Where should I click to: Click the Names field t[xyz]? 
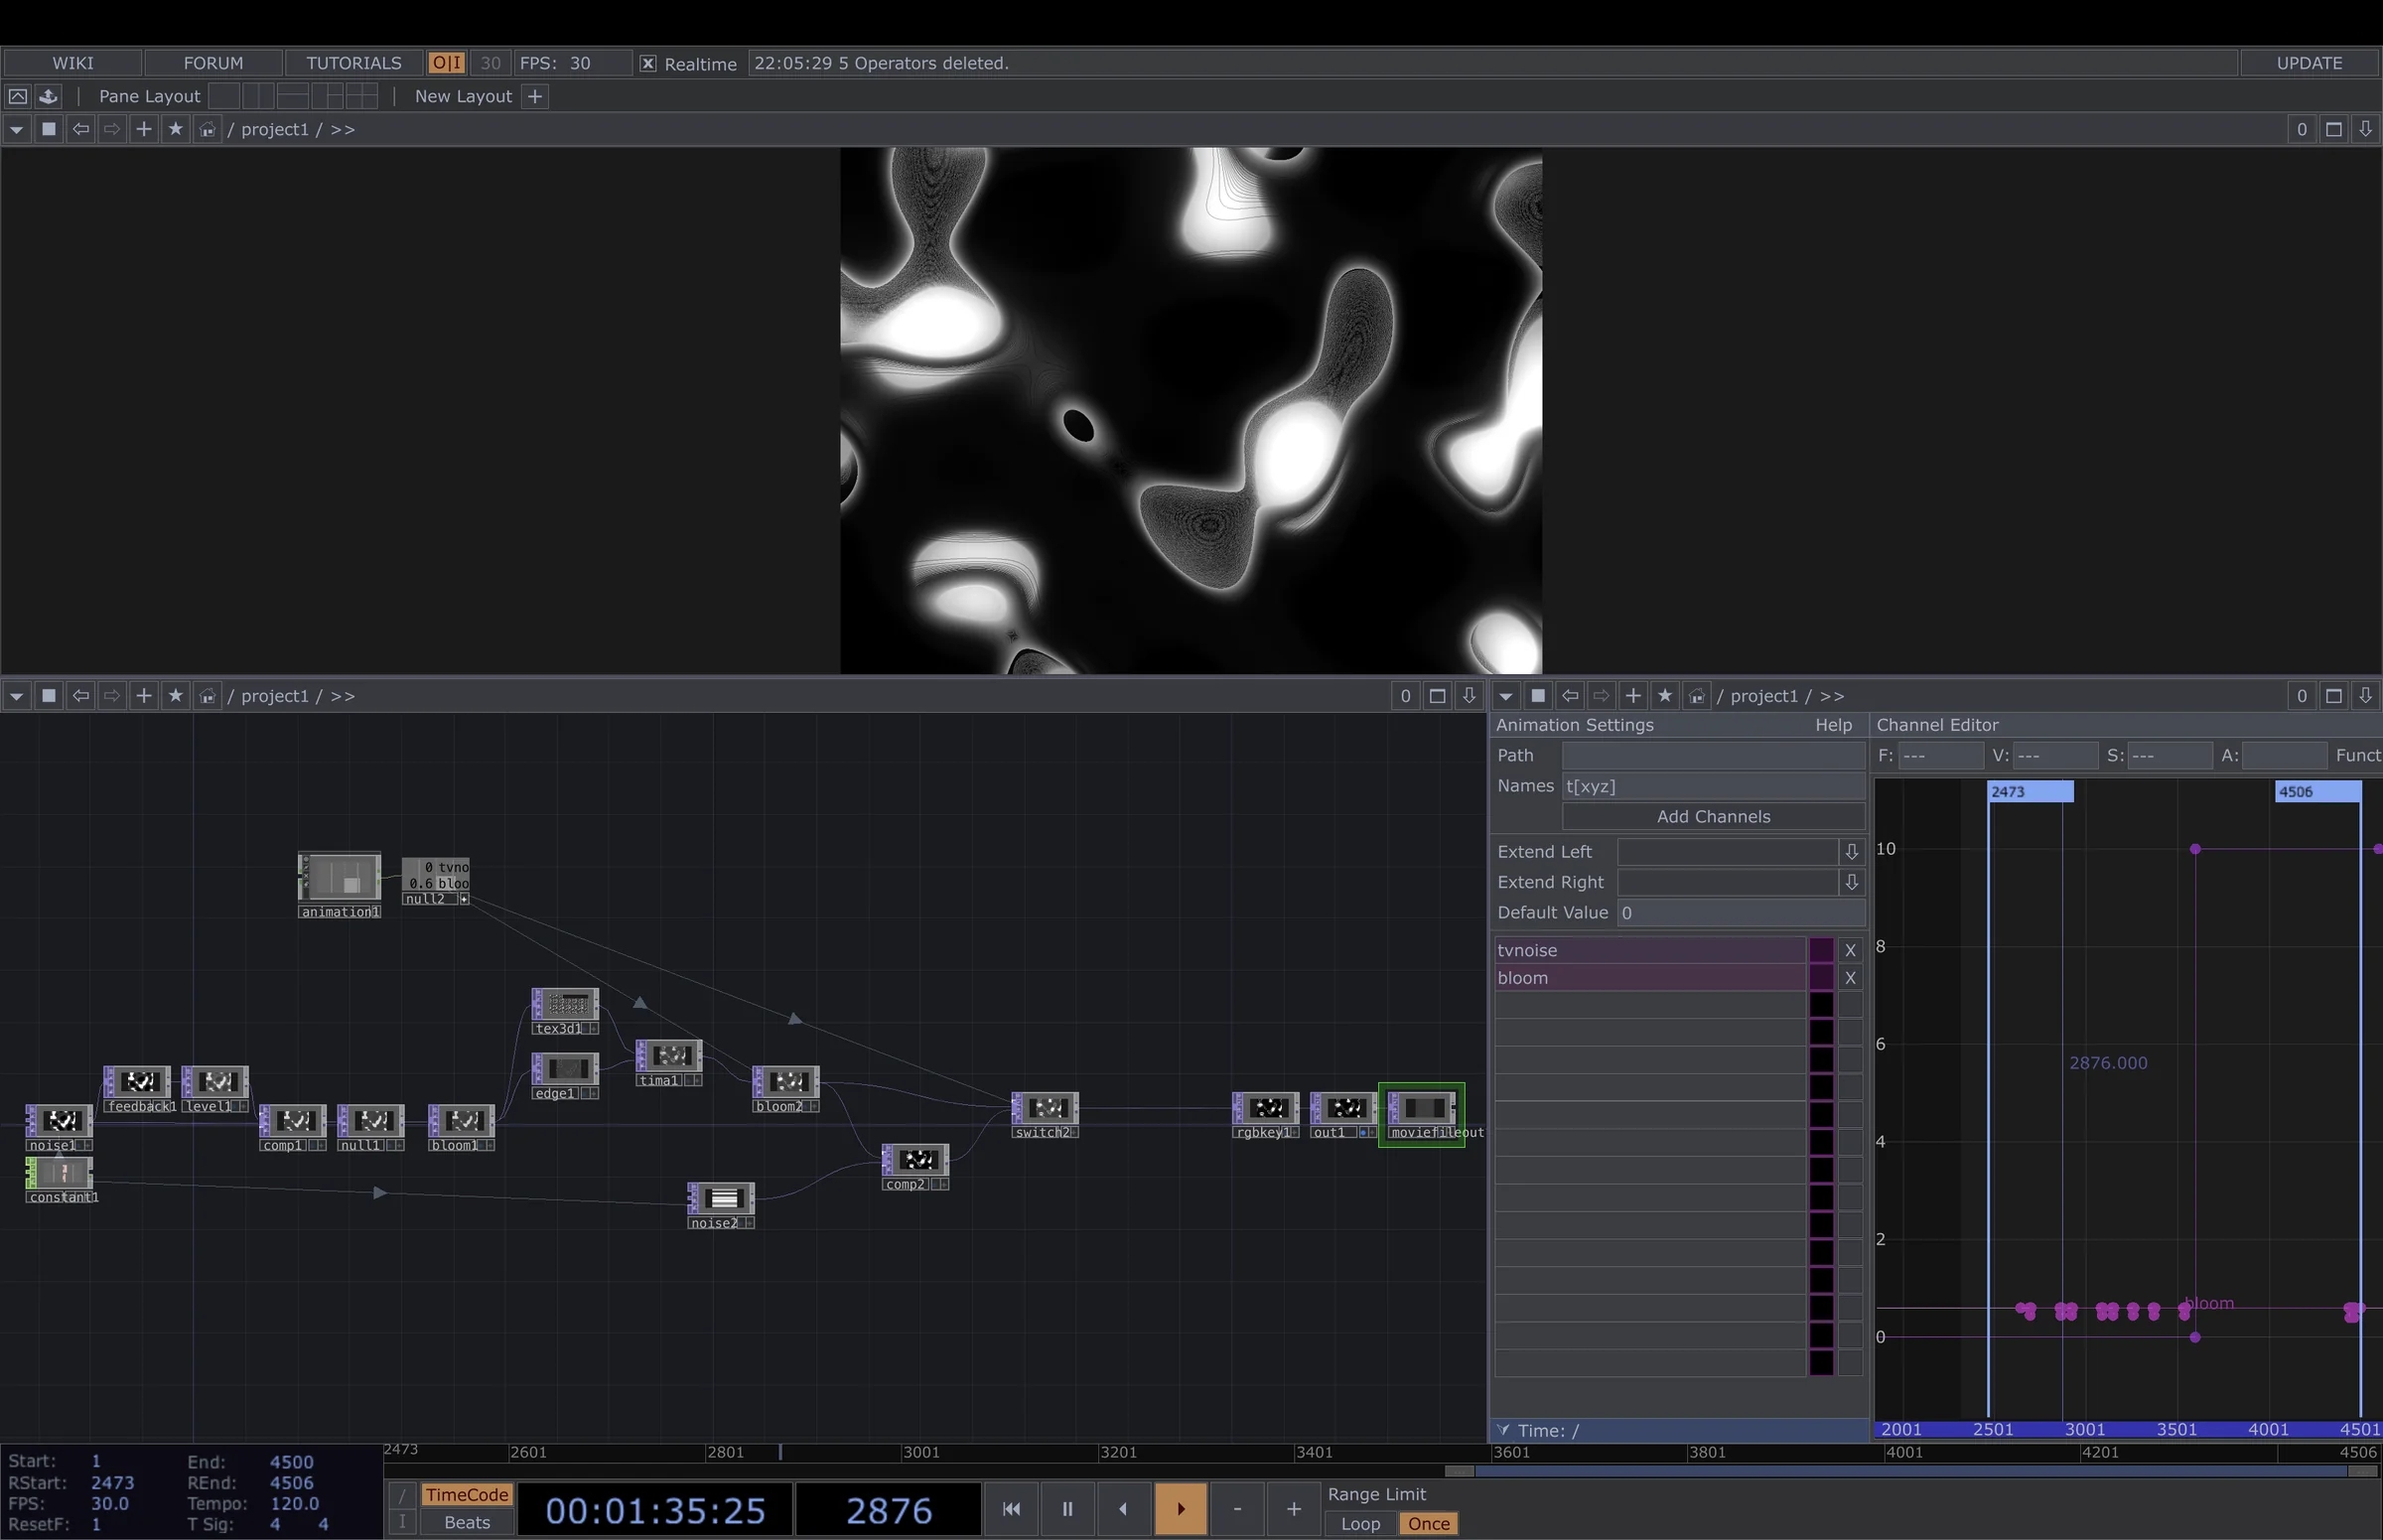[1713, 786]
